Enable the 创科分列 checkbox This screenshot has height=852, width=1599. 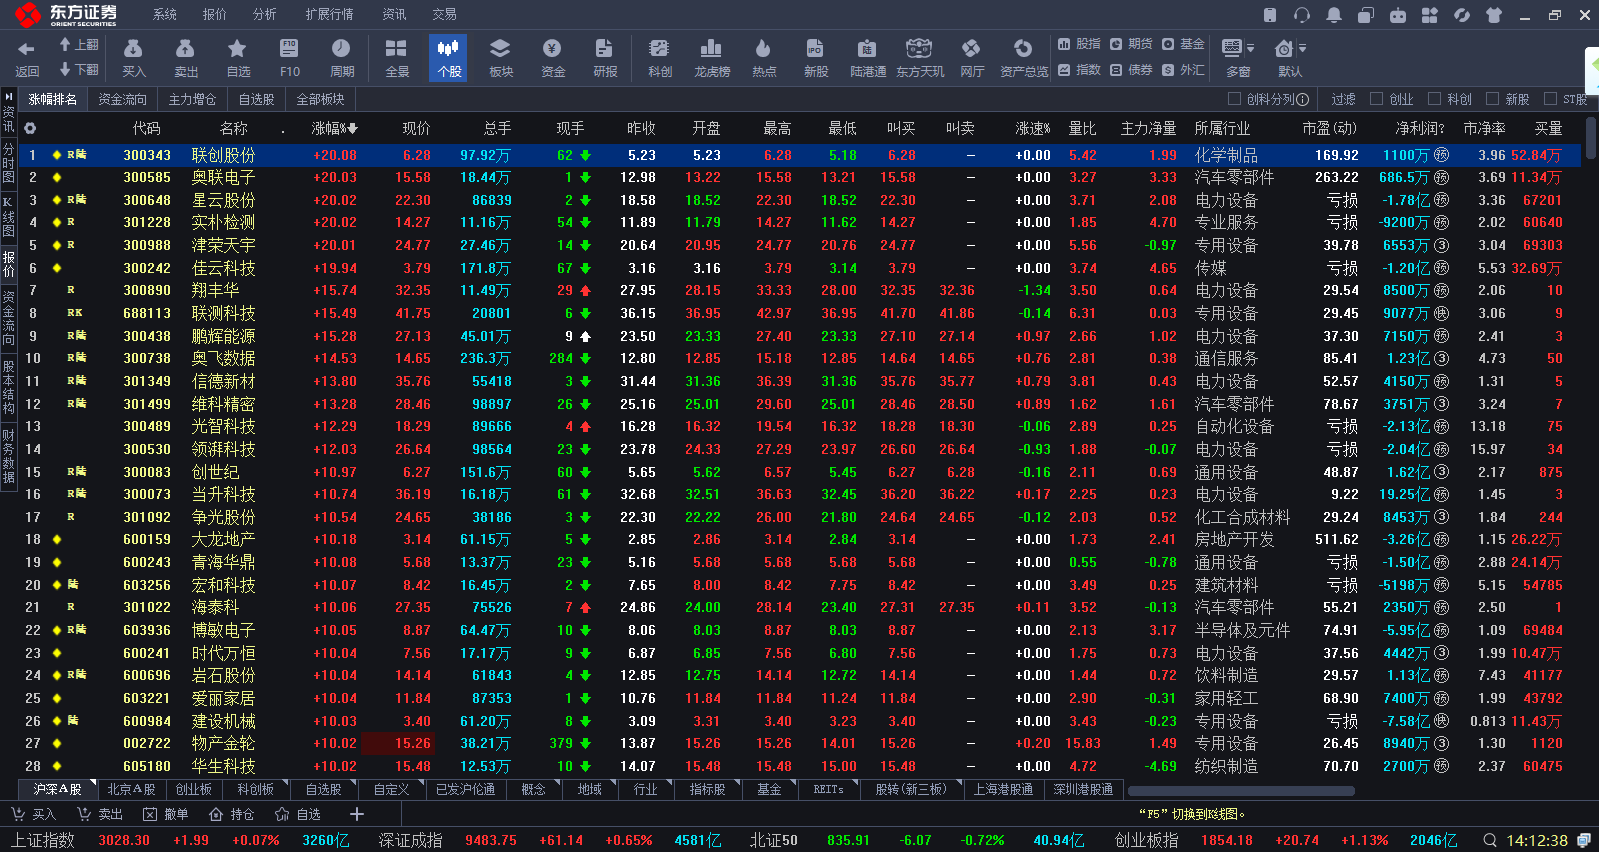coord(1234,99)
